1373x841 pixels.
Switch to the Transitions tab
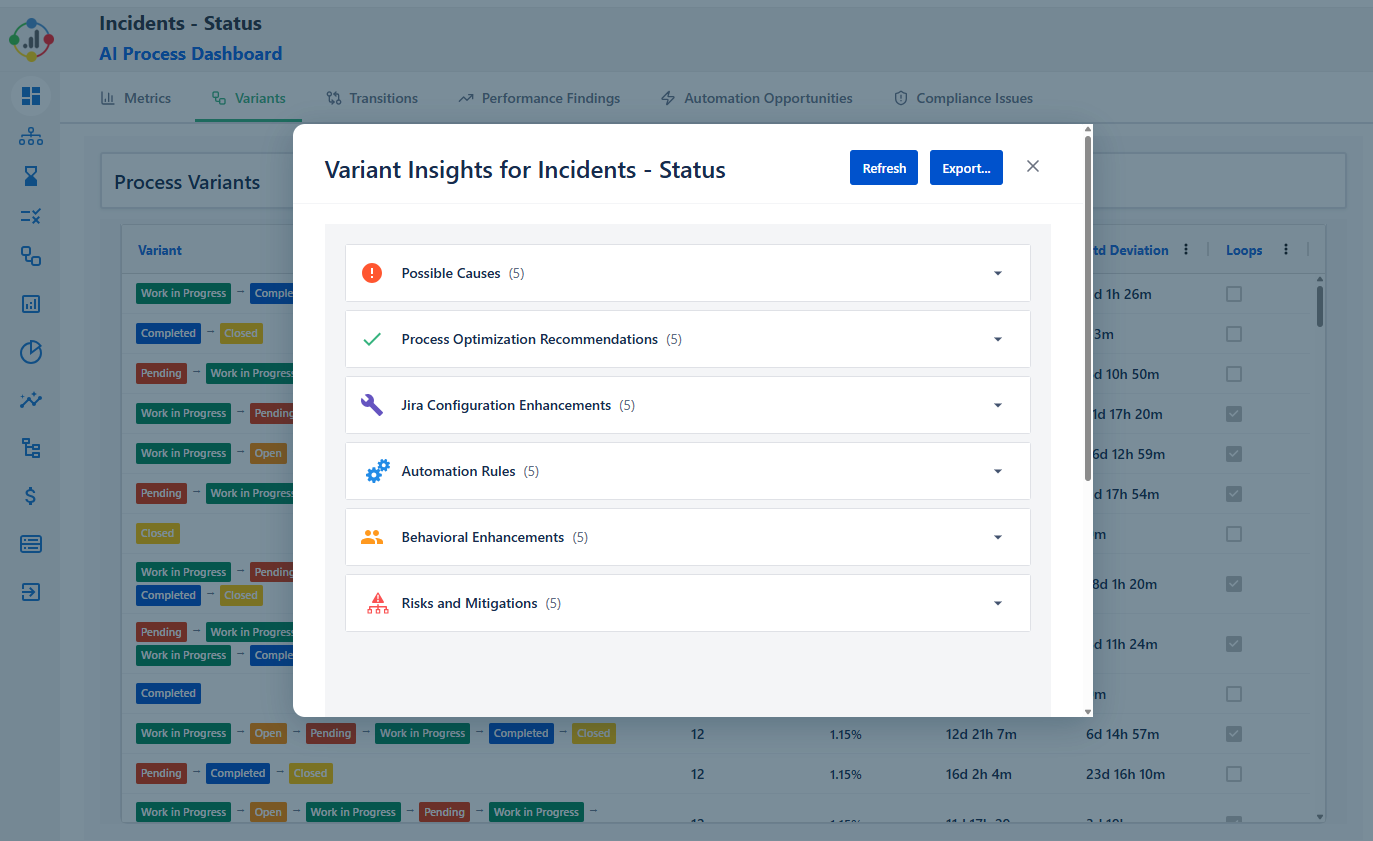pos(372,98)
